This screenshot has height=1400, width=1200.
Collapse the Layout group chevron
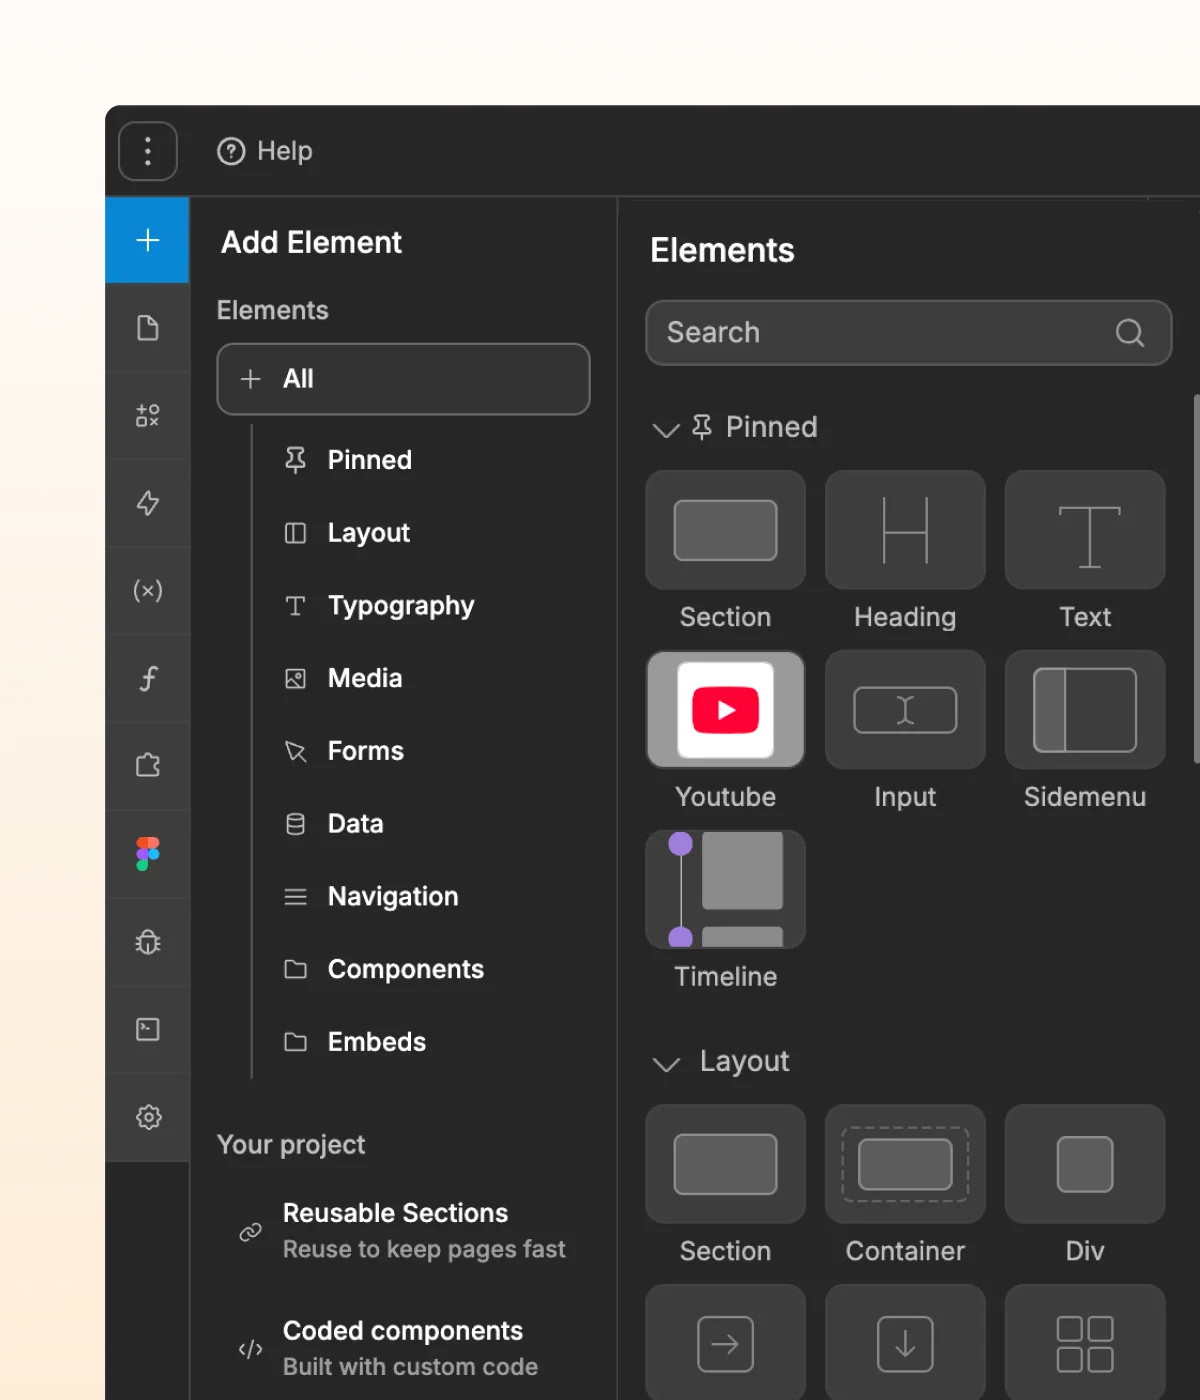pyautogui.click(x=665, y=1063)
